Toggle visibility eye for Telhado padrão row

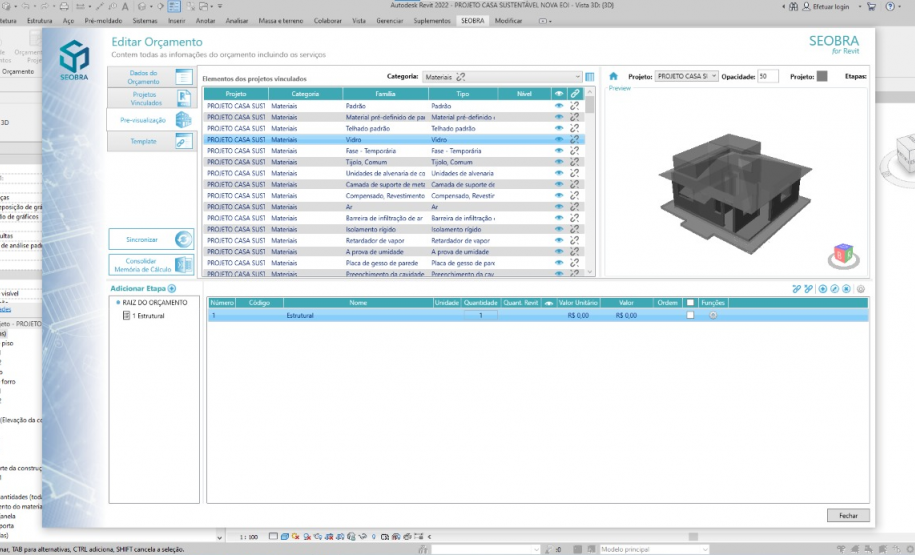click(x=558, y=128)
